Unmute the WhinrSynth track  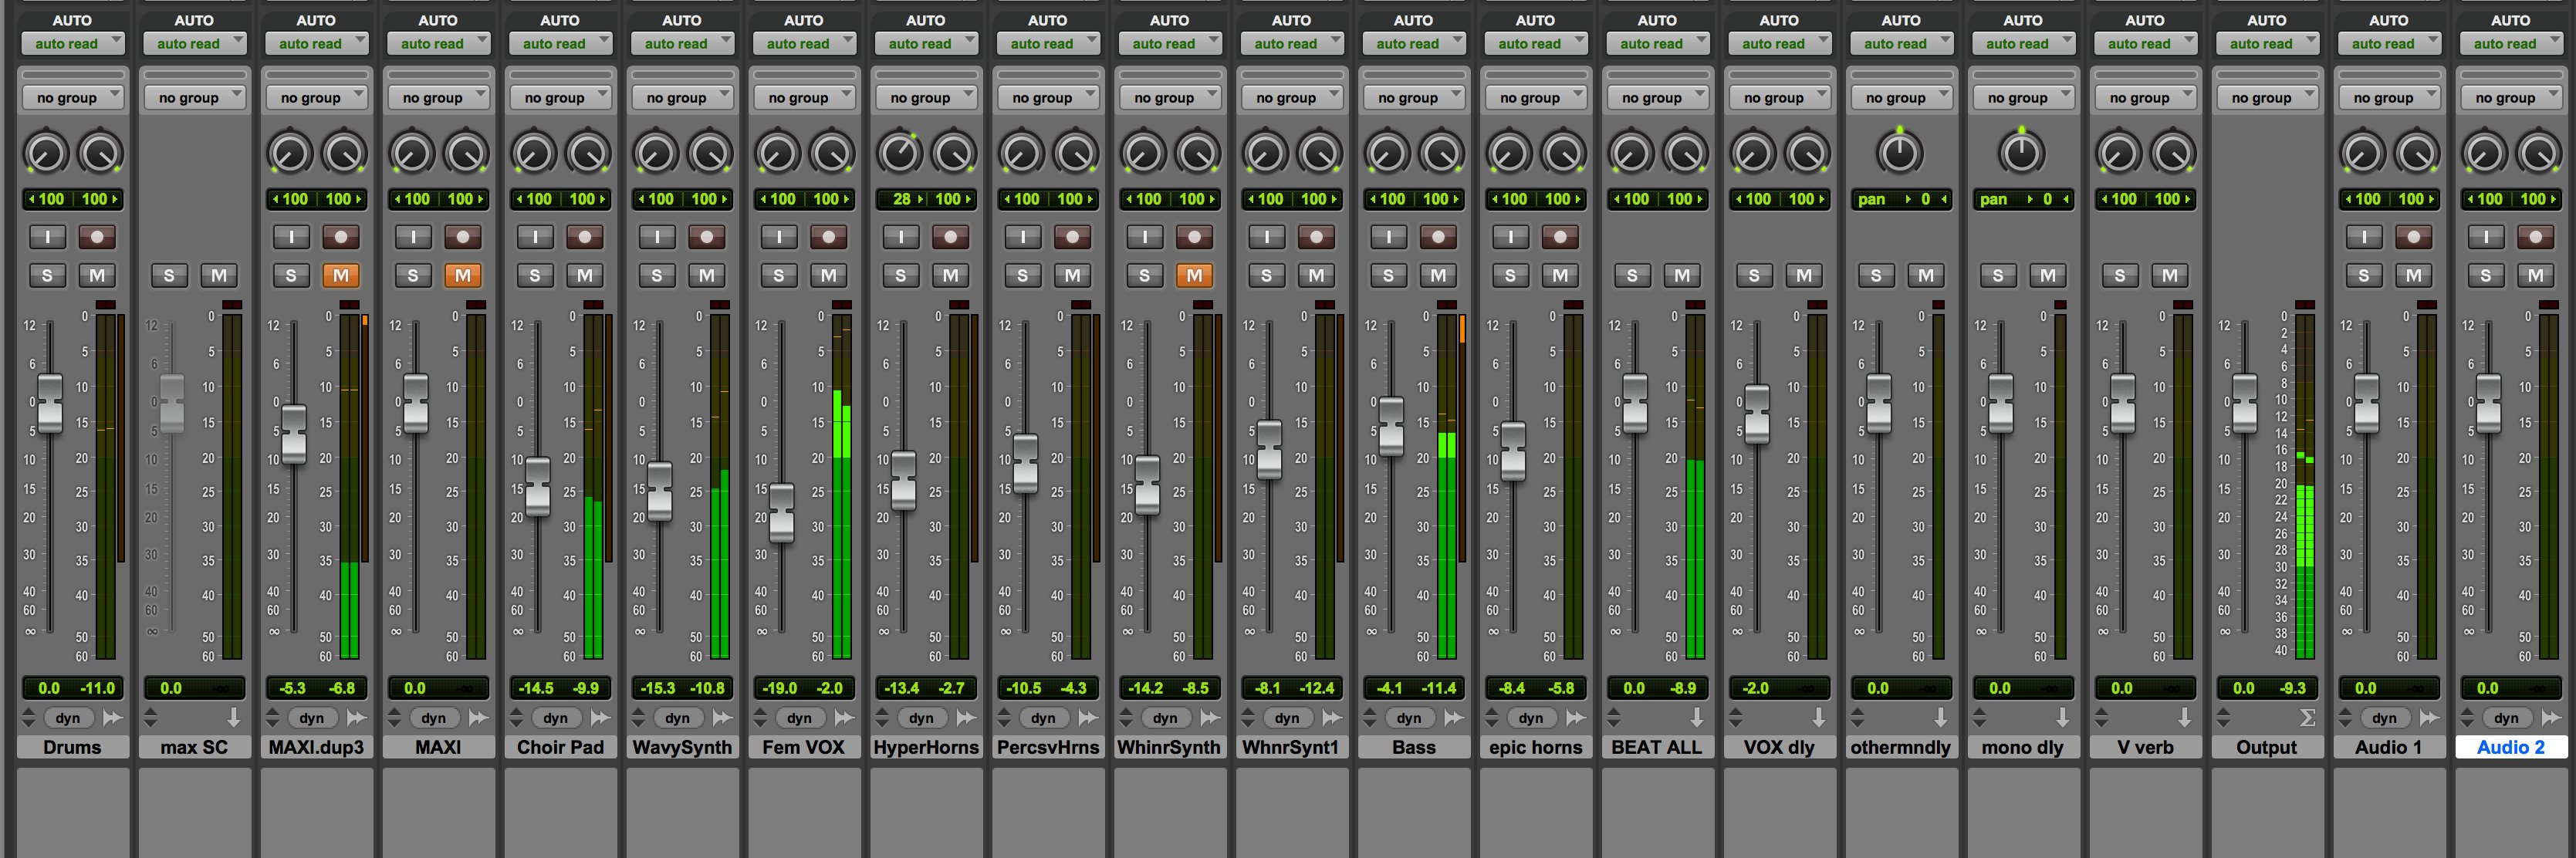(1194, 275)
